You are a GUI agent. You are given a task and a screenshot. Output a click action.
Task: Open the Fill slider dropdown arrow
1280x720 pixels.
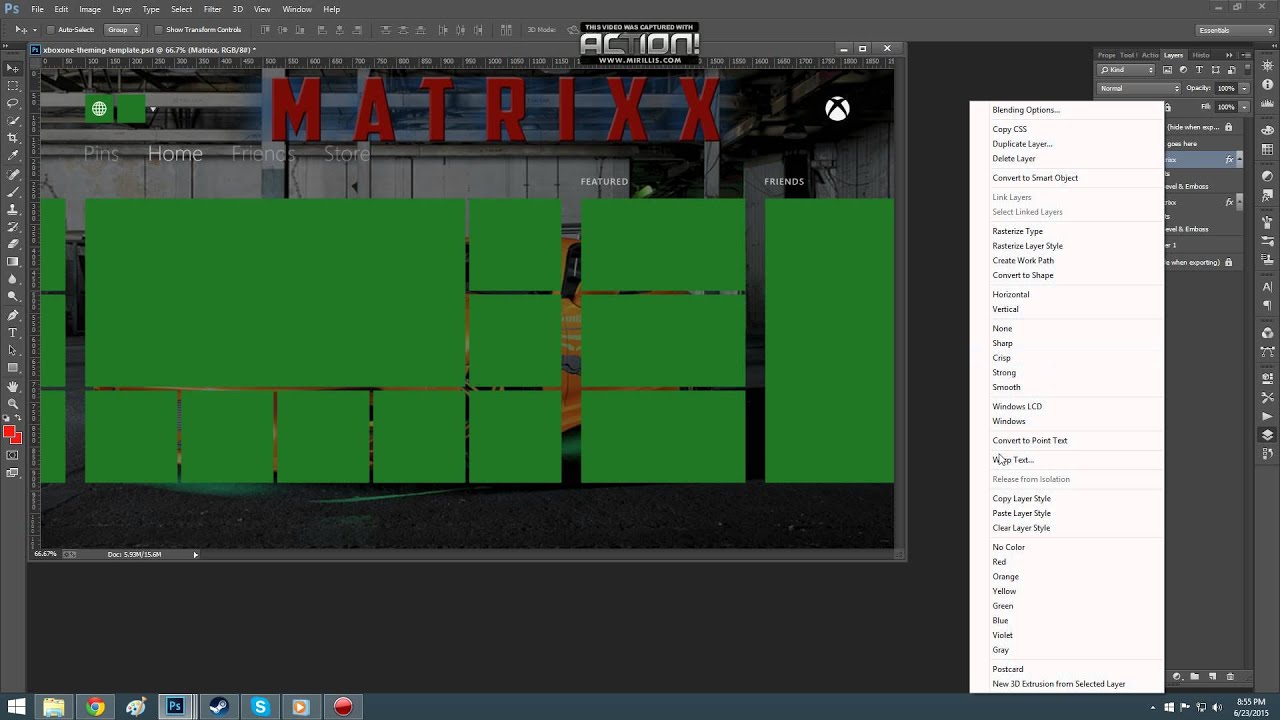pos(1244,106)
